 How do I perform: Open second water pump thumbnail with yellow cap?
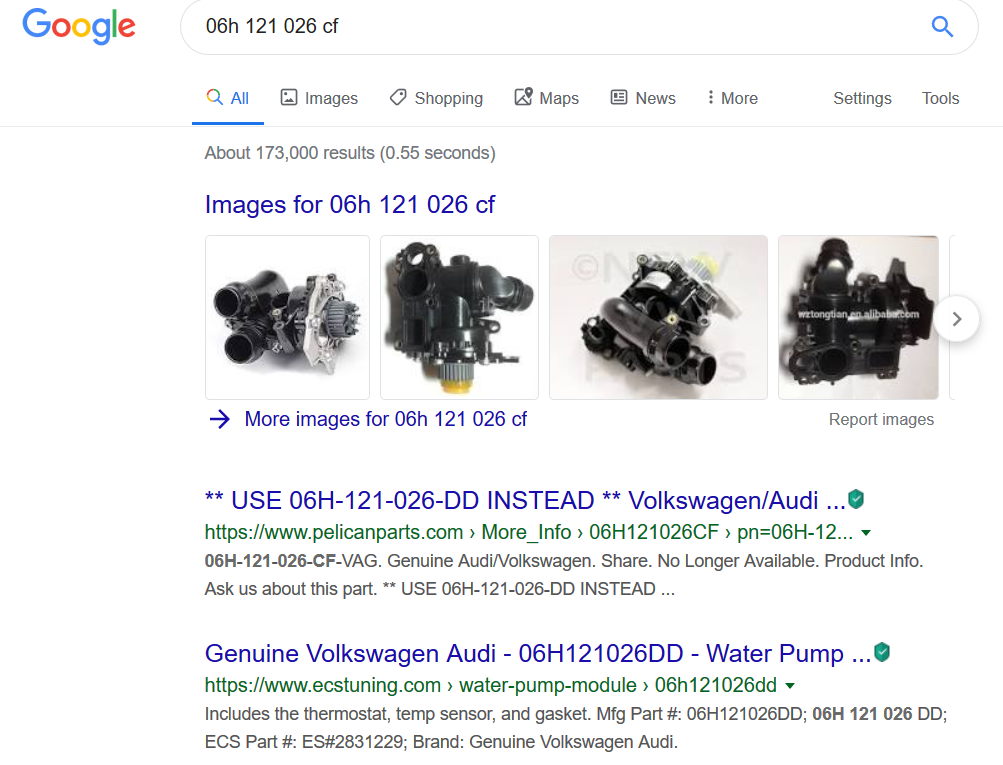pyautogui.click(x=459, y=317)
